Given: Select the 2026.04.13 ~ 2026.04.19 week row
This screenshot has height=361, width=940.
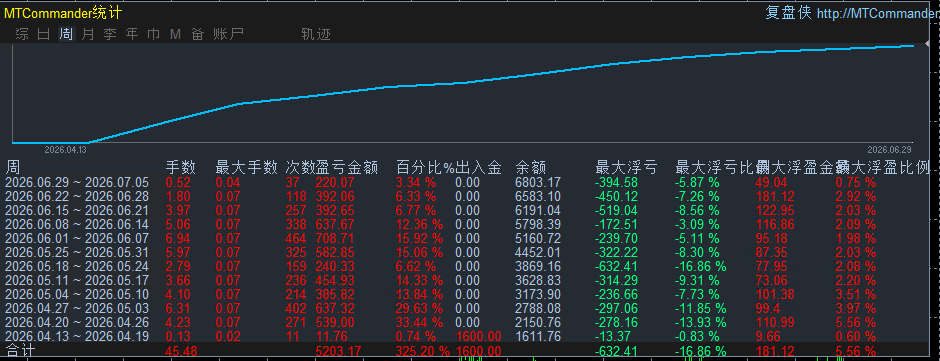Looking at the screenshot, I should (x=470, y=336).
